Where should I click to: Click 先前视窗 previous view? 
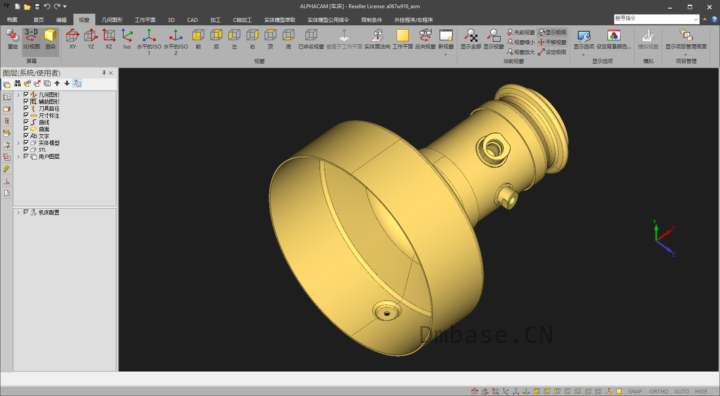(x=521, y=33)
